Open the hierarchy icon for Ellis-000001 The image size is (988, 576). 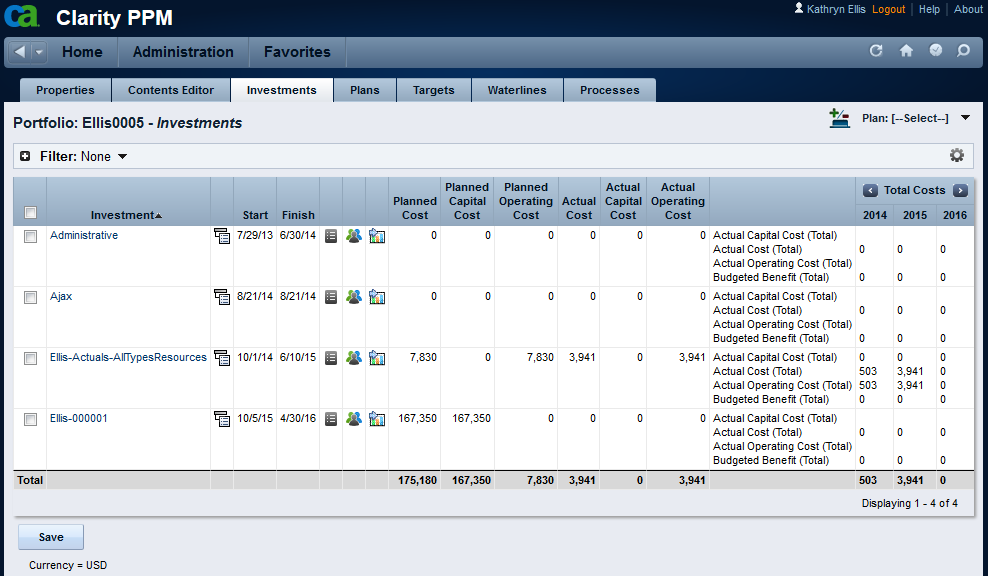coord(222,420)
